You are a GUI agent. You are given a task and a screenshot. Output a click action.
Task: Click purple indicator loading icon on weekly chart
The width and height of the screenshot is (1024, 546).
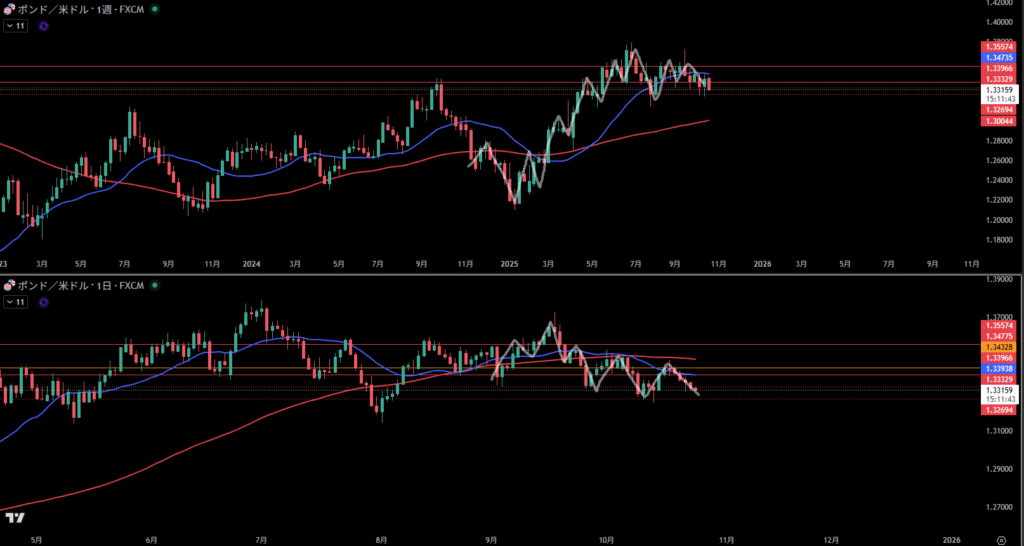point(43,26)
